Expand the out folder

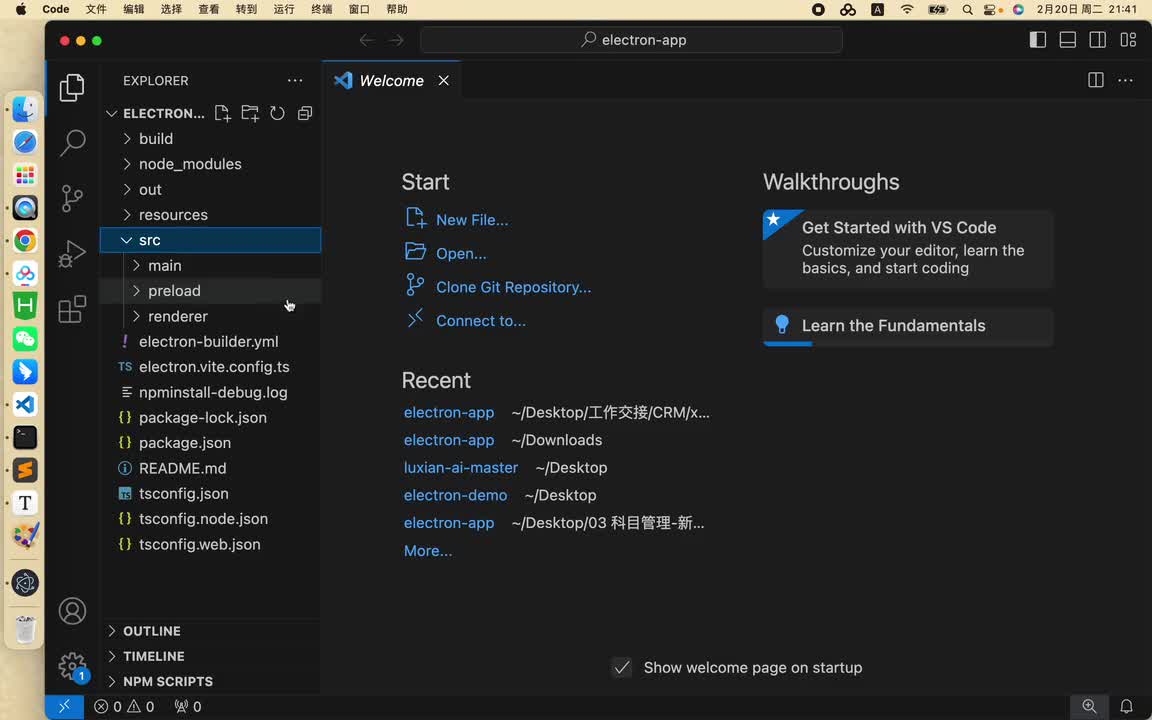pyautogui.click(x=210, y=190)
